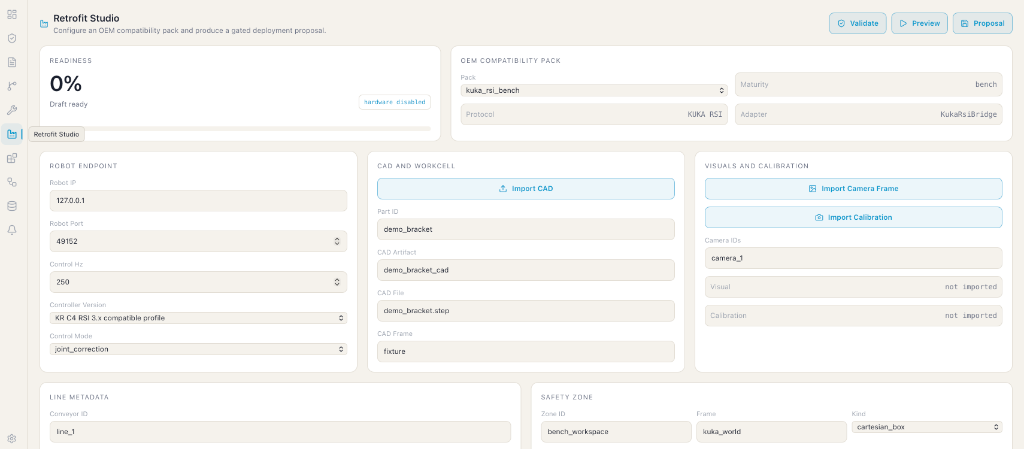Open the settings gear at sidebar bottom

click(x=12, y=439)
